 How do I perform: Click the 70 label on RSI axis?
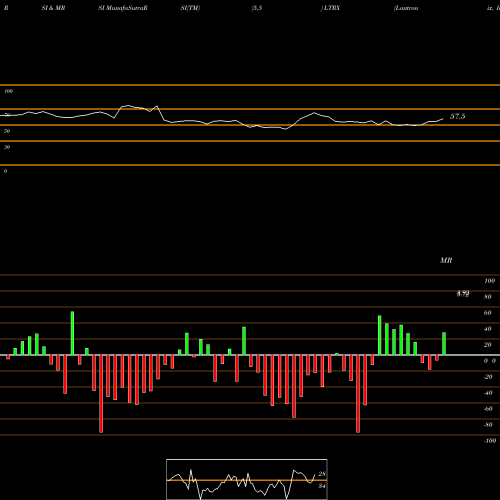[7, 115]
